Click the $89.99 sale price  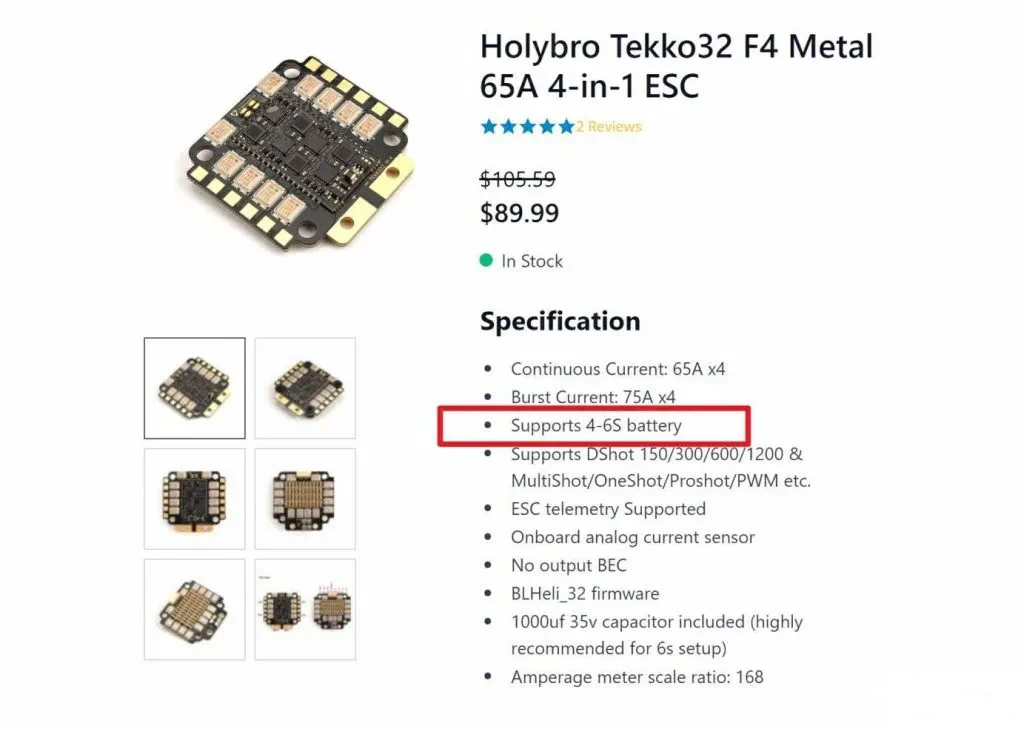(520, 213)
